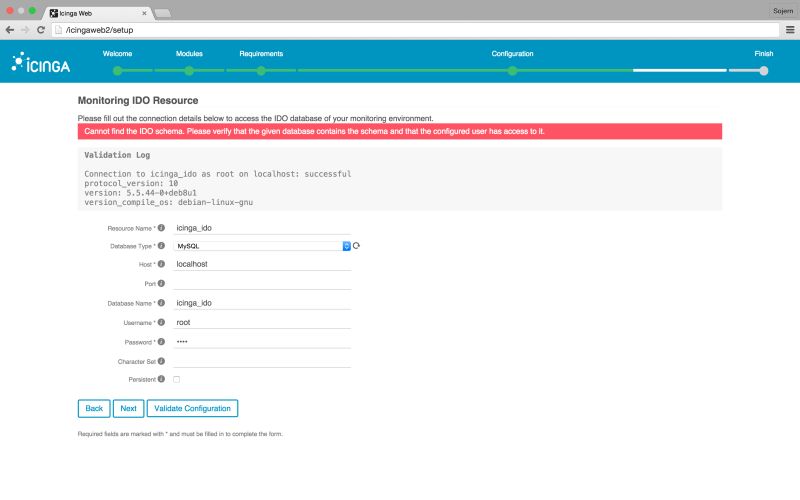Open a new browser tab
The image size is (800, 500).
(x=162, y=13)
